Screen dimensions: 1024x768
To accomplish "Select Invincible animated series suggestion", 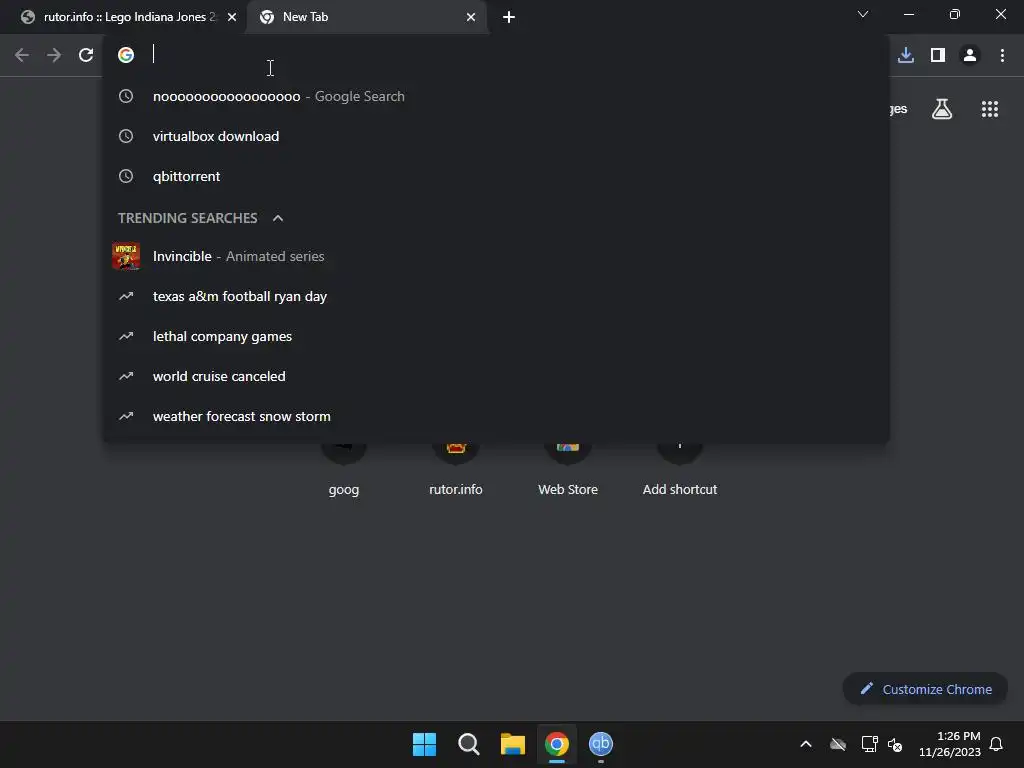I will [496, 257].
